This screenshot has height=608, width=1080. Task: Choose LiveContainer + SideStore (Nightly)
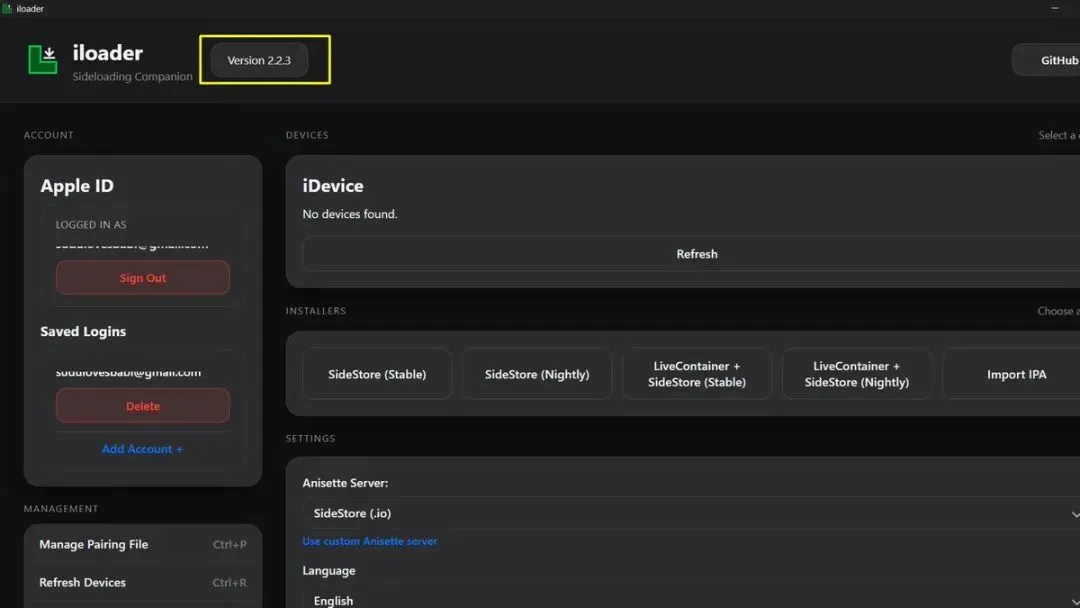[x=856, y=374]
